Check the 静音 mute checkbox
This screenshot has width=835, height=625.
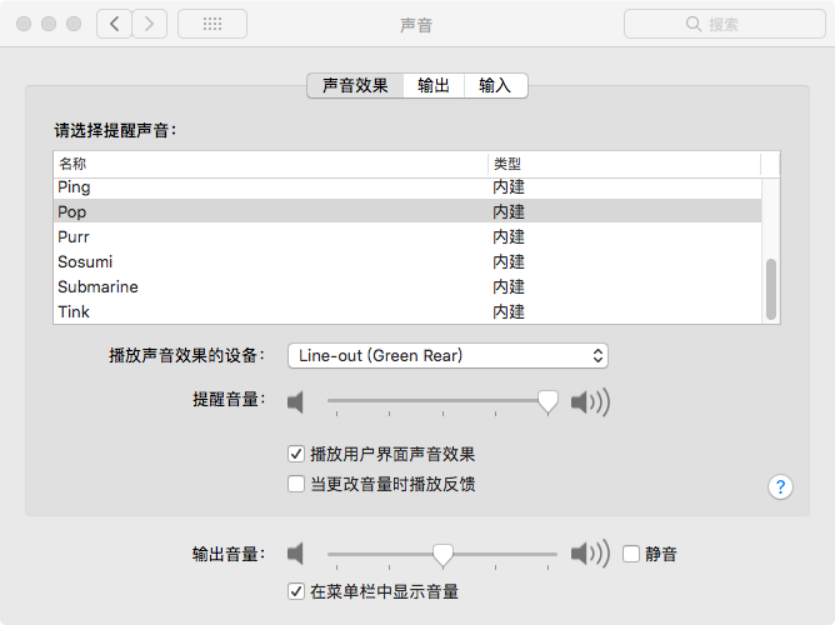tap(633, 553)
